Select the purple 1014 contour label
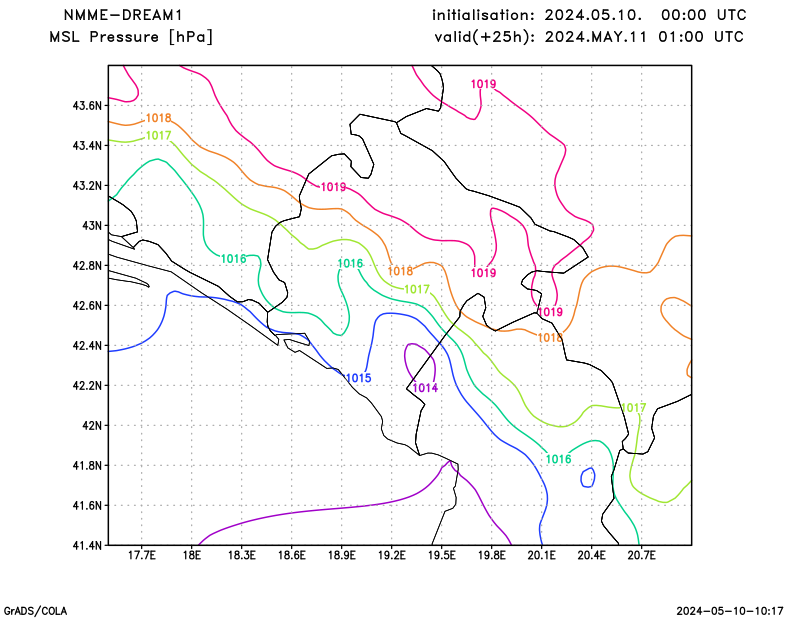Image resolution: width=800 pixels, height=618 pixels. click(x=425, y=388)
